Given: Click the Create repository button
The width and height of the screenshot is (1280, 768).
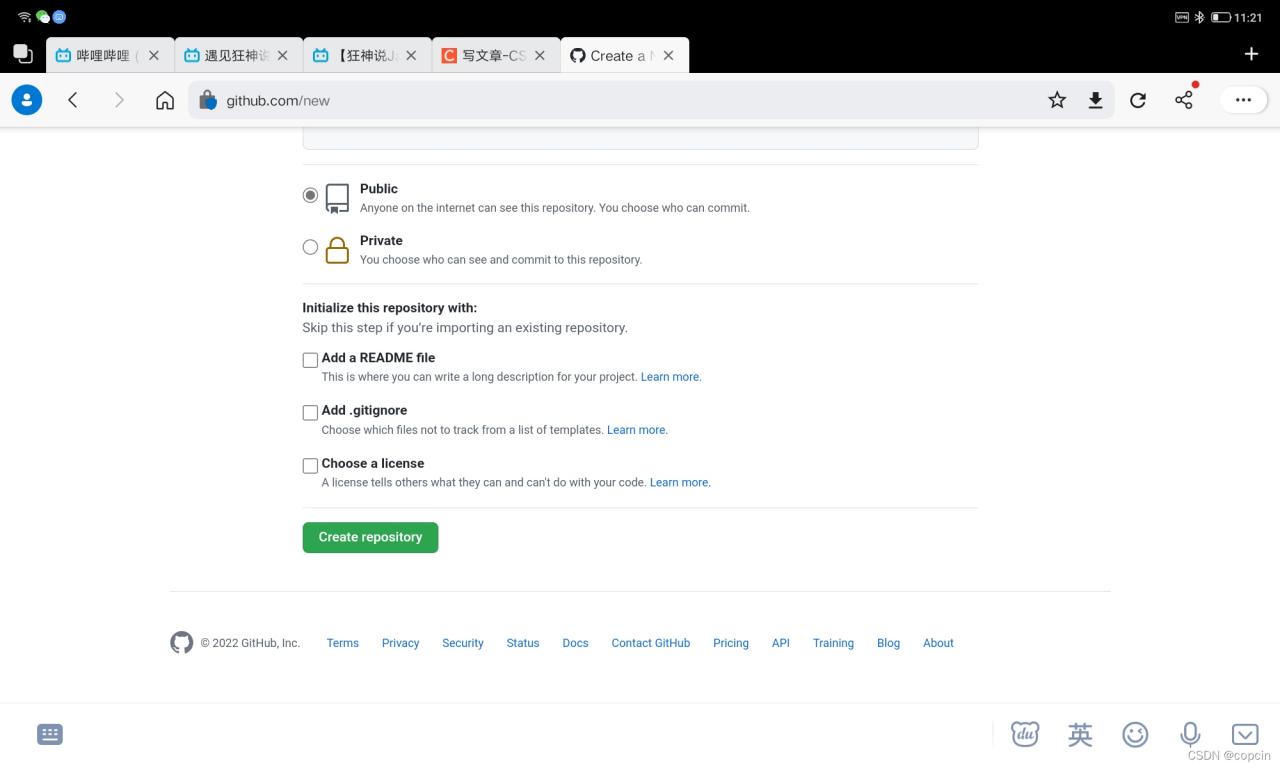Looking at the screenshot, I should pos(370,537).
